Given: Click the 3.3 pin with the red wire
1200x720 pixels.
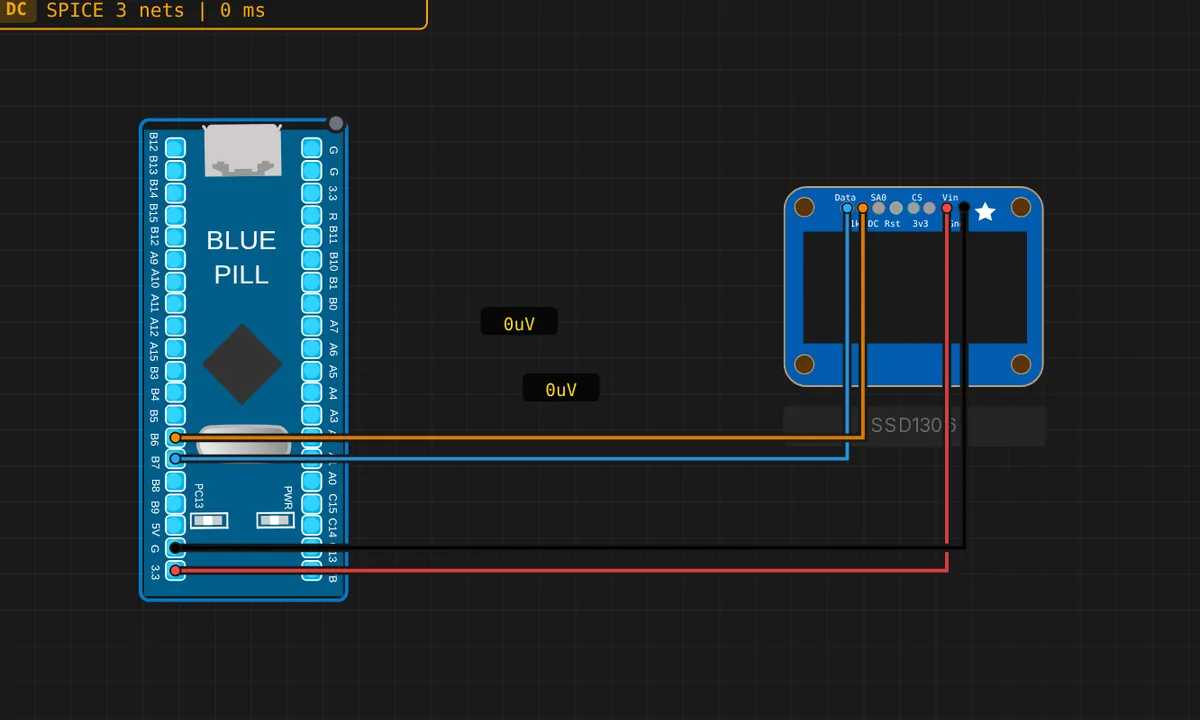Looking at the screenshot, I should coord(175,570).
